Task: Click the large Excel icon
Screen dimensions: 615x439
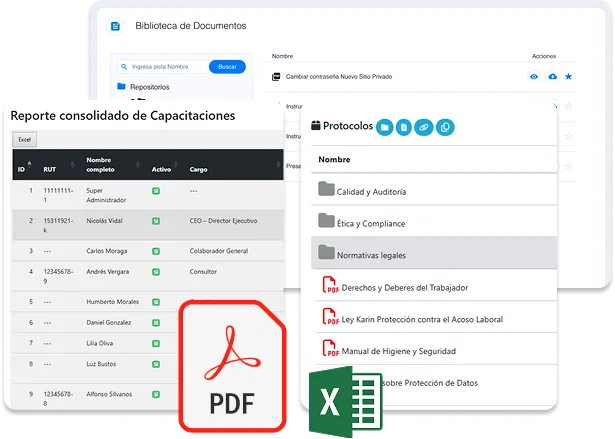Action: coord(346,401)
